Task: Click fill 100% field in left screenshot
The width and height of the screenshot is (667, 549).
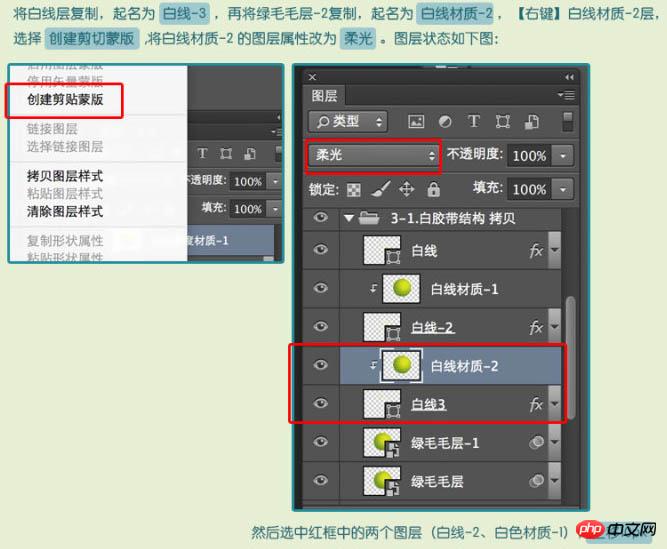Action: click(248, 209)
